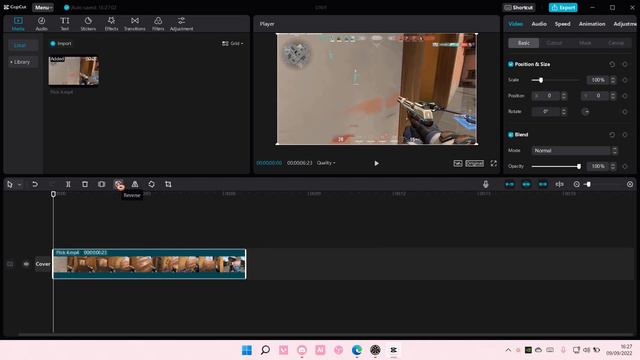This screenshot has height=360, width=640.
Task: Click the Rotate icon in timeline toolbar
Action: pos(151,184)
